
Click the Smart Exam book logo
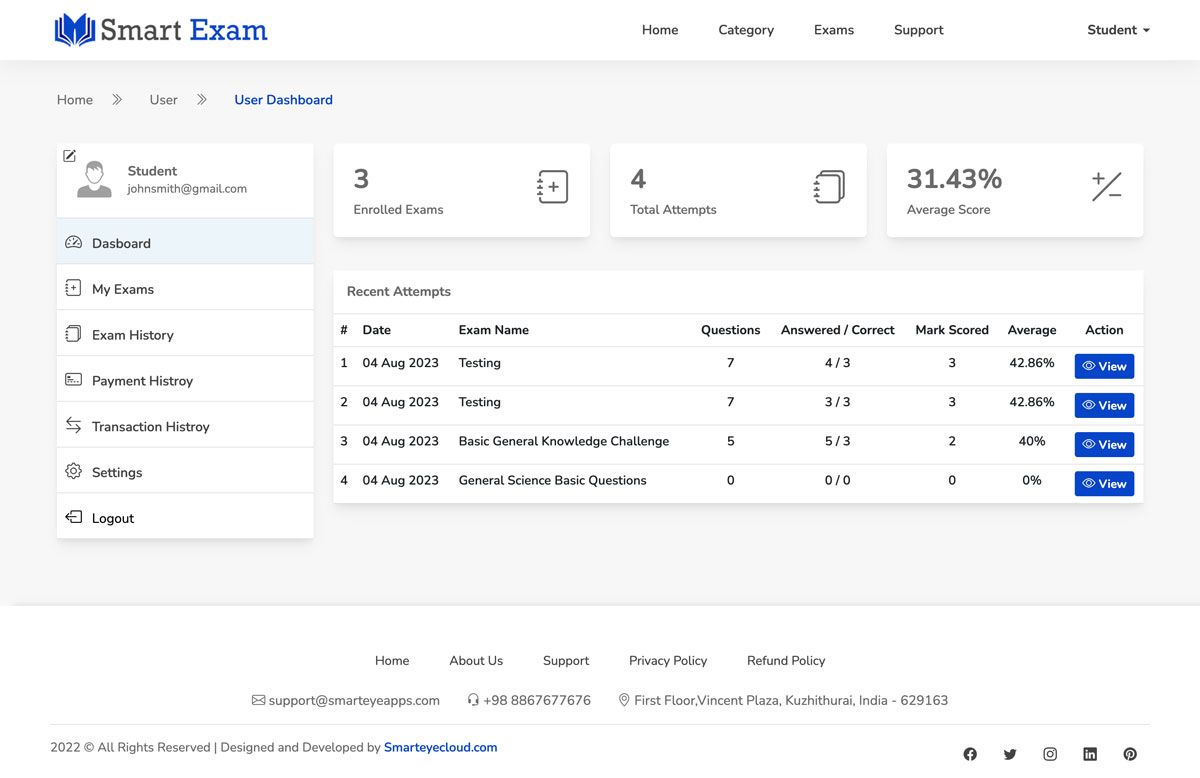coord(75,30)
